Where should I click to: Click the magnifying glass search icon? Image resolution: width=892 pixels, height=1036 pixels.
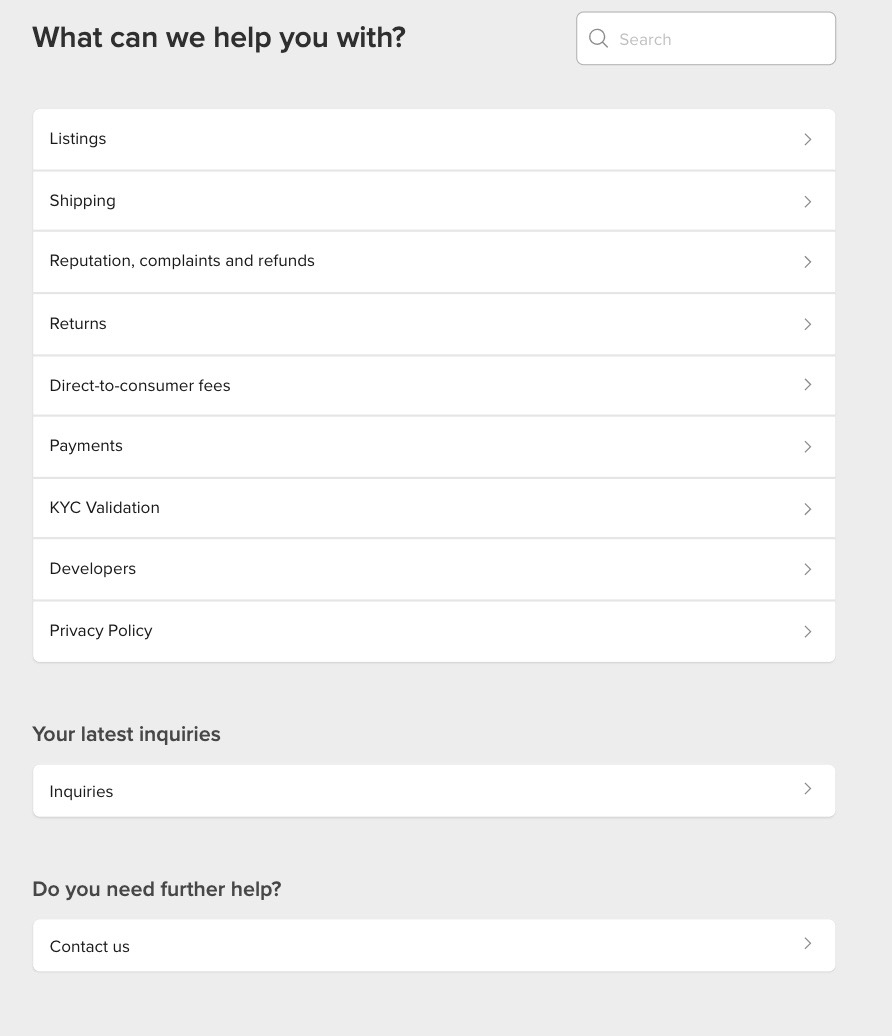[598, 38]
